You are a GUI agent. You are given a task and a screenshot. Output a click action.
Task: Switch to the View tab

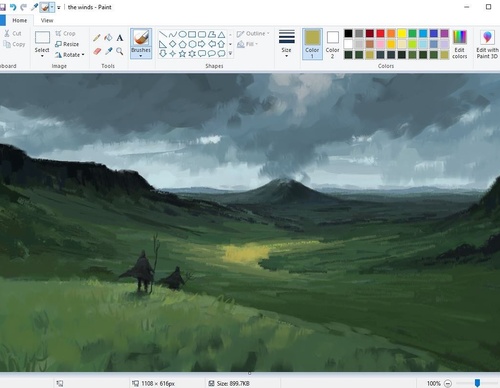(47, 21)
